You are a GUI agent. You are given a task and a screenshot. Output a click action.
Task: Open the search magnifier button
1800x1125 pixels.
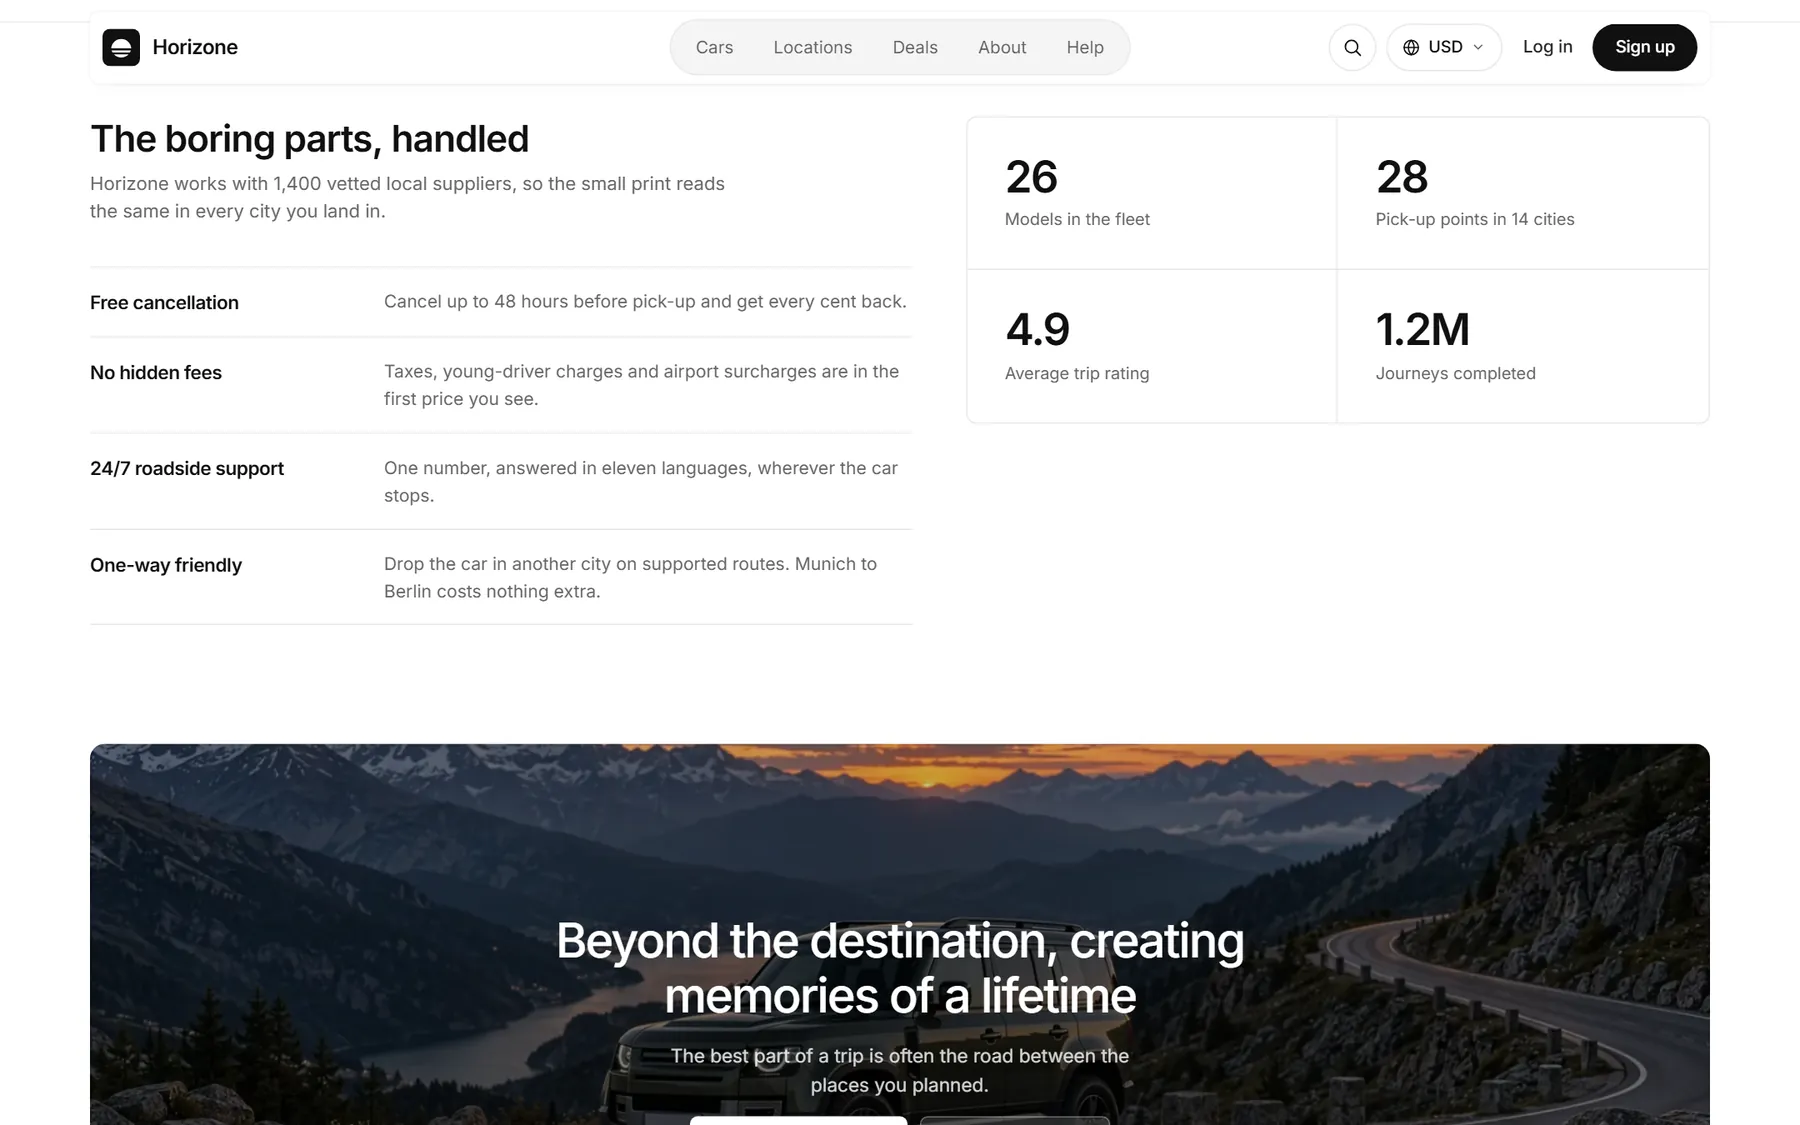tap(1352, 47)
